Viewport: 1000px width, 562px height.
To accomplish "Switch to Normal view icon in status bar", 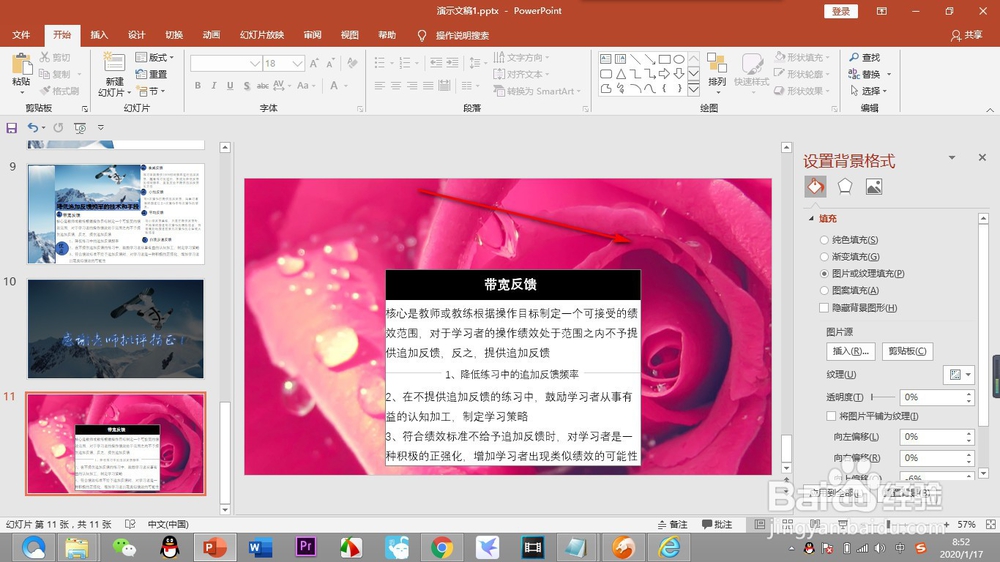I will [x=760, y=524].
